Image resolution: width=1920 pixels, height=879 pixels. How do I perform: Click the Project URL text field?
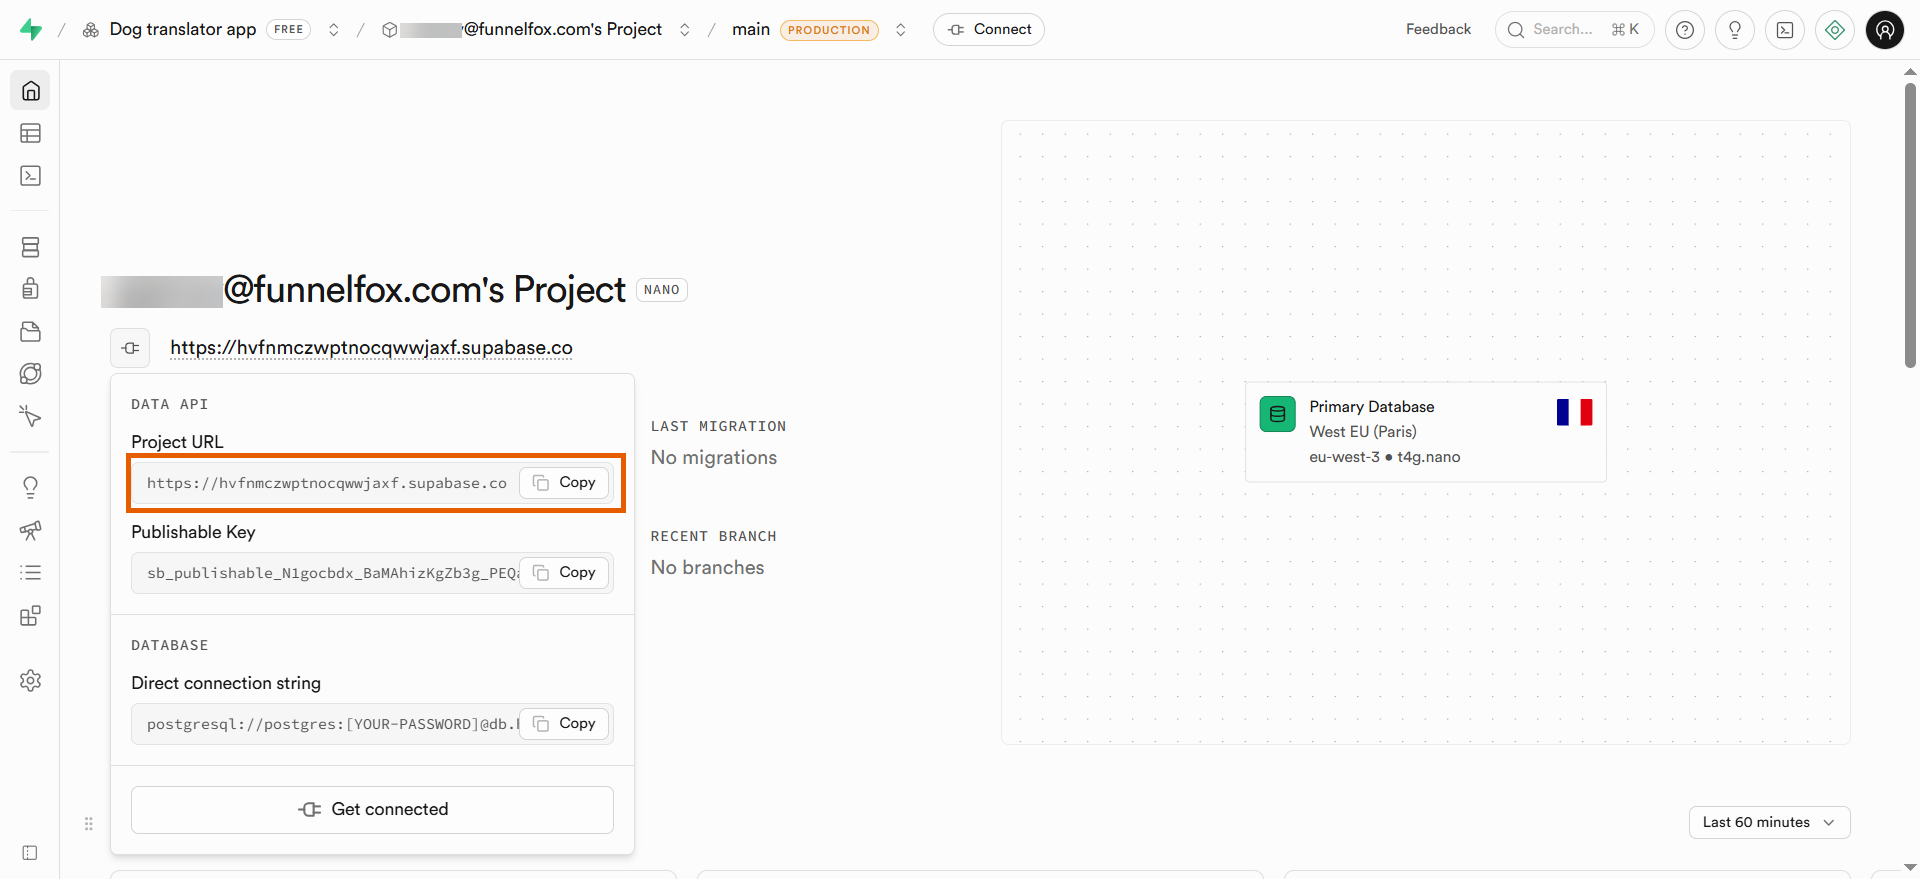(372, 483)
